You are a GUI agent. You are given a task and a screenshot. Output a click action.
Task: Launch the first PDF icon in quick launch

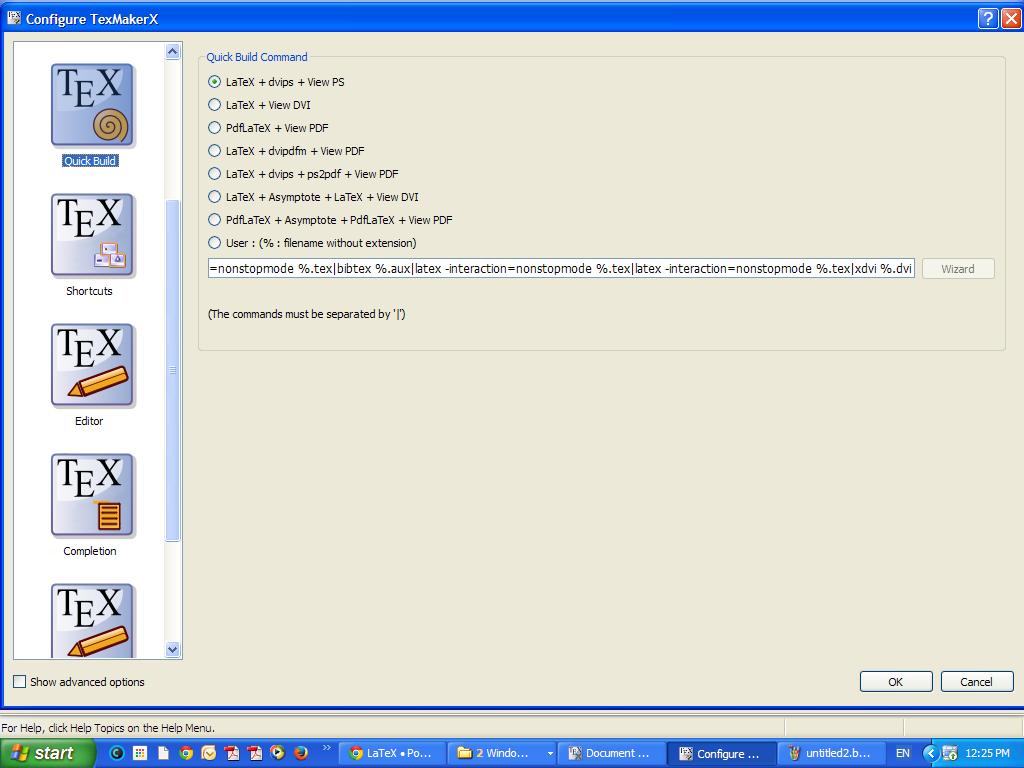(x=232, y=753)
